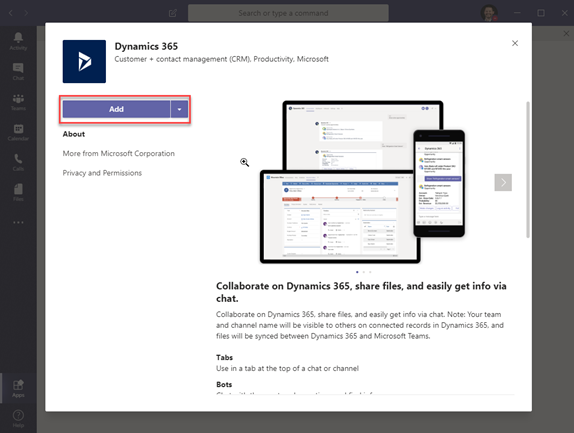Open the Calendar in sidebar
Viewport: 574px width, 433px height.
pyautogui.click(x=18, y=132)
